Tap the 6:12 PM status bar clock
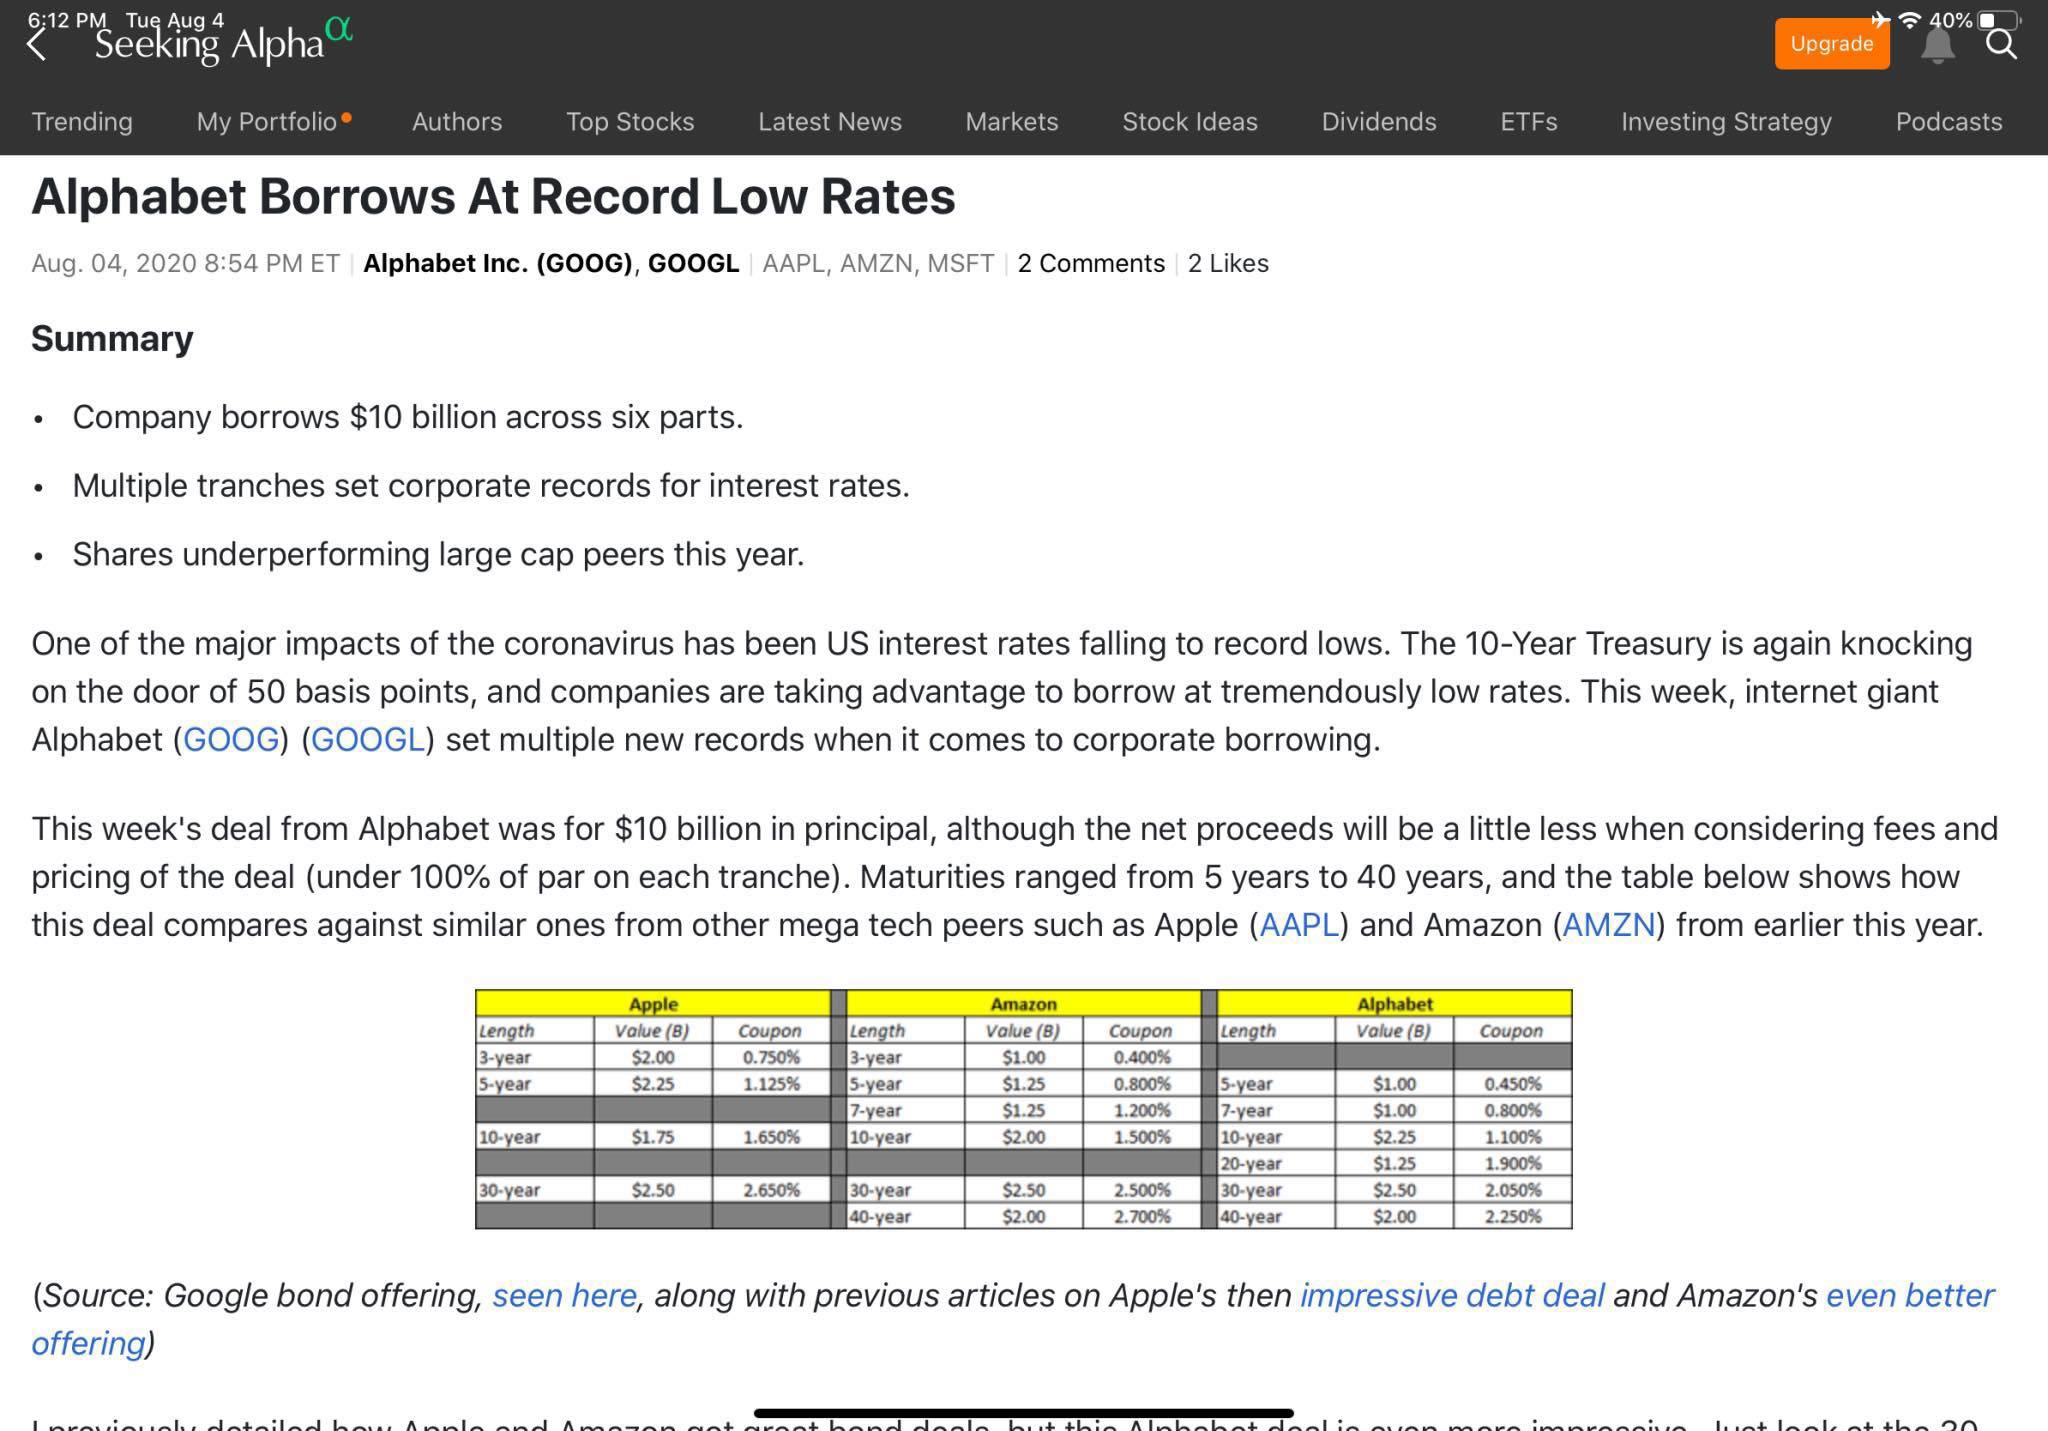The height and width of the screenshot is (1431, 2048). pos(67,20)
